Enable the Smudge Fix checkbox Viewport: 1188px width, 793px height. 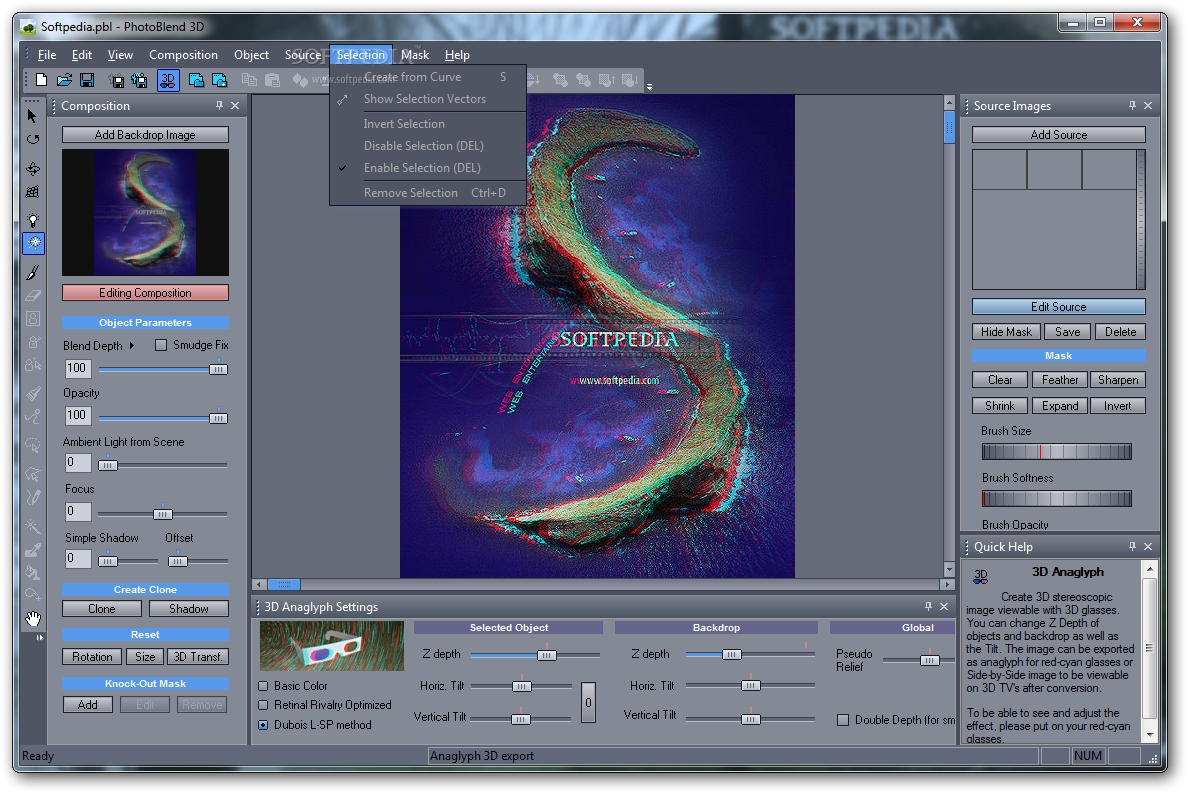point(161,345)
